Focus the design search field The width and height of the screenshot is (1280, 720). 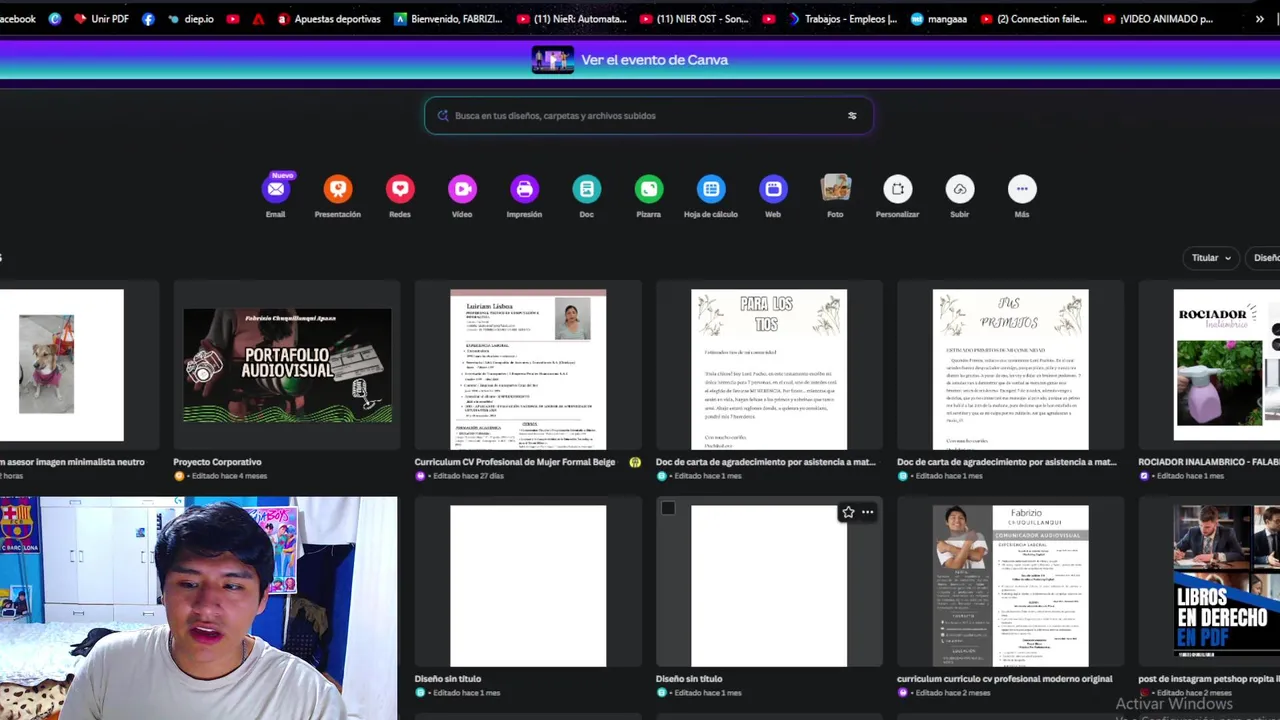[x=648, y=116]
